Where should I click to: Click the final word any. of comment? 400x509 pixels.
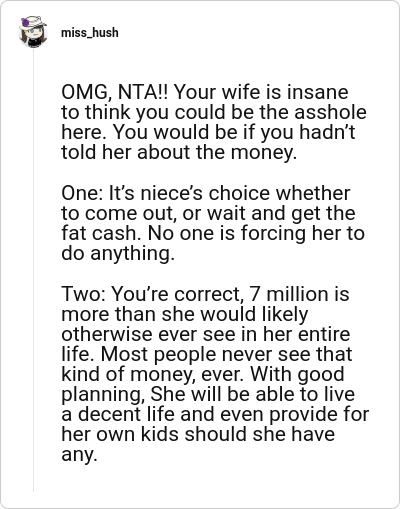pos(79,455)
